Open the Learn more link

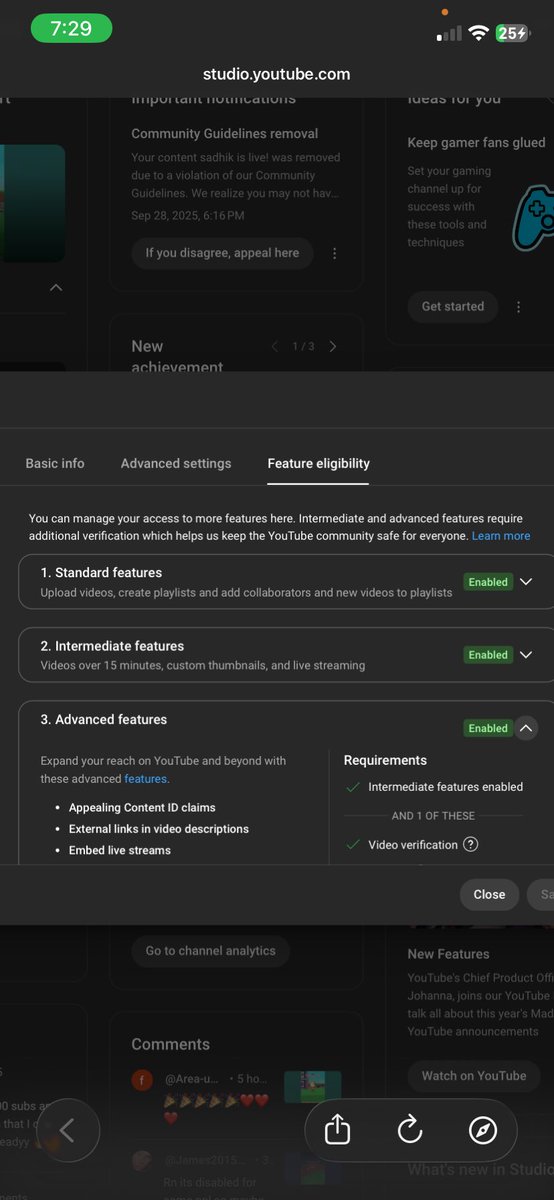501,536
